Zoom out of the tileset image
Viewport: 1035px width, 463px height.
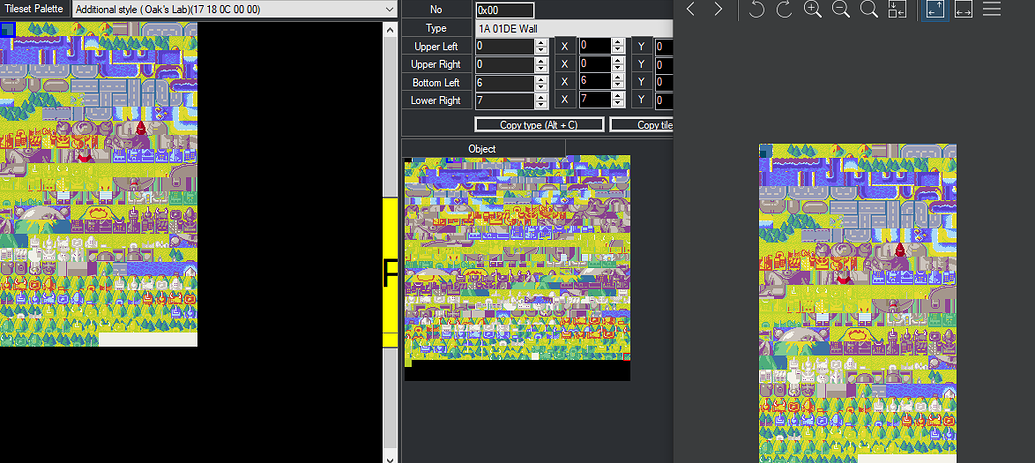coord(841,9)
